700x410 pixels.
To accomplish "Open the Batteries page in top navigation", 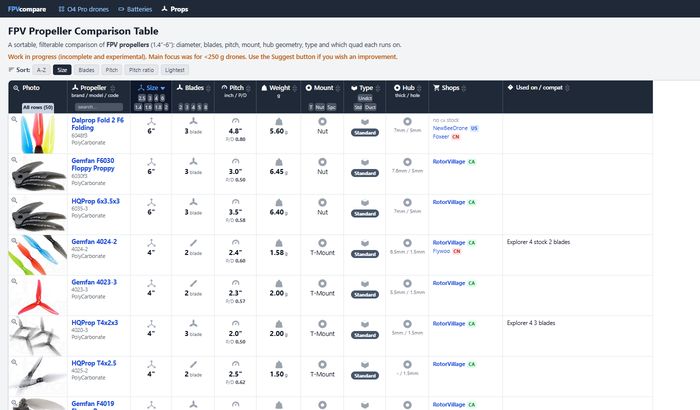I will [135, 9].
